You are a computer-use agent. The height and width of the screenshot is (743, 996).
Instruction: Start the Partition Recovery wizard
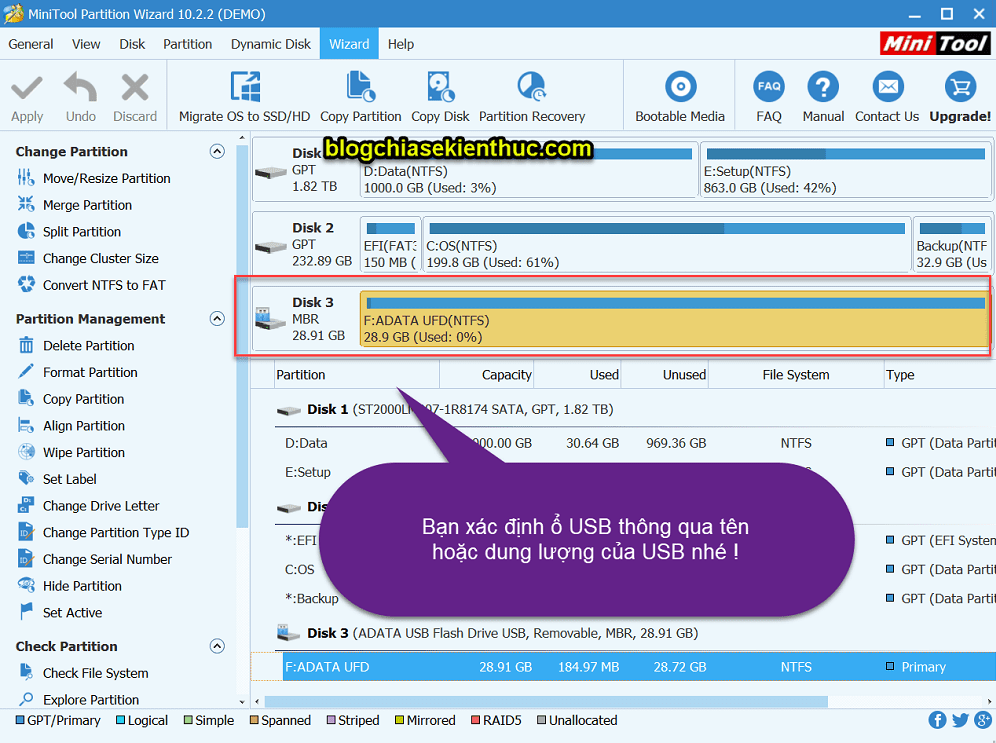click(532, 97)
